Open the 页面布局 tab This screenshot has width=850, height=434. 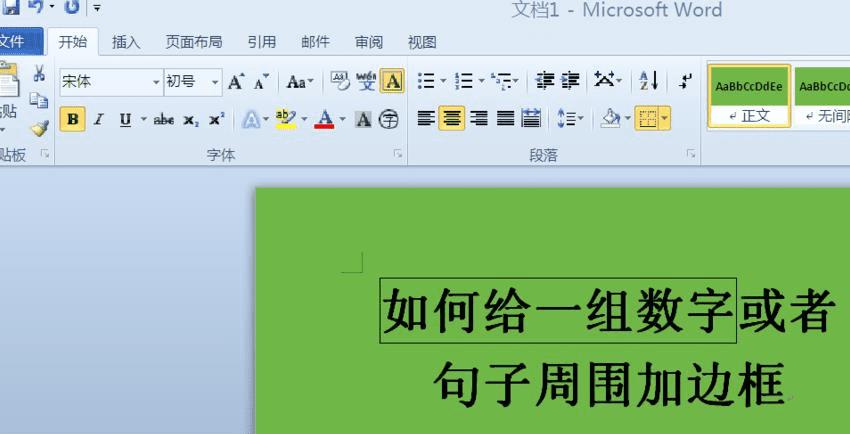pyautogui.click(x=194, y=42)
